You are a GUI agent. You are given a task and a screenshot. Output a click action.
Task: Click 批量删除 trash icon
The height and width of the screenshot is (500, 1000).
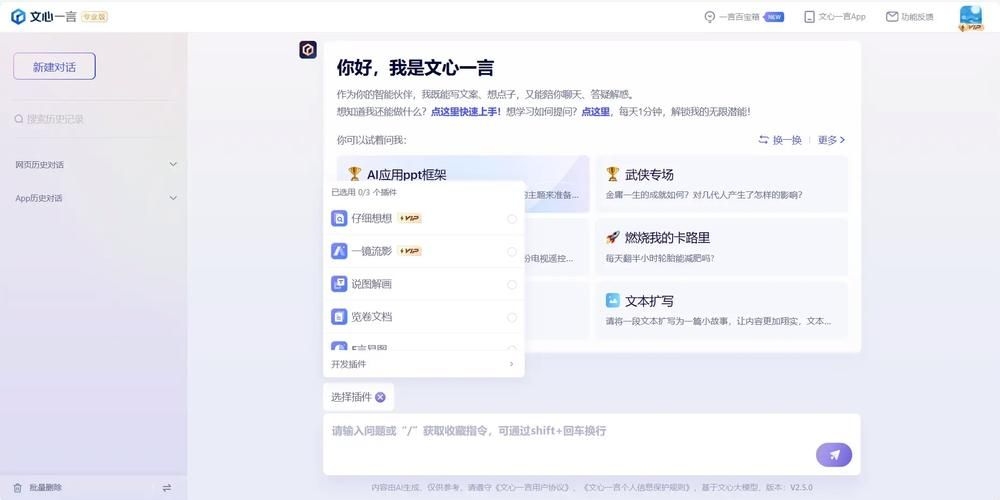[18, 488]
